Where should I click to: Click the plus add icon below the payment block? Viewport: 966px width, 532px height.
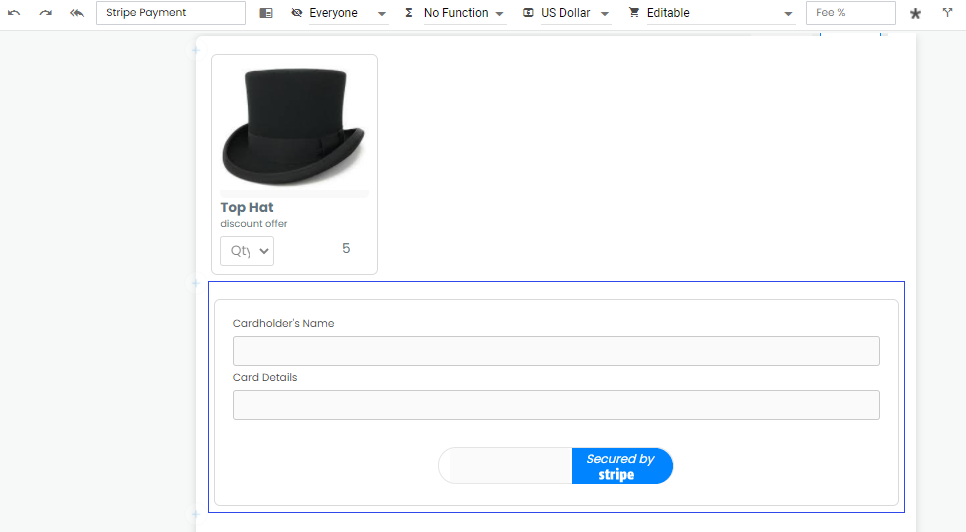(x=196, y=514)
